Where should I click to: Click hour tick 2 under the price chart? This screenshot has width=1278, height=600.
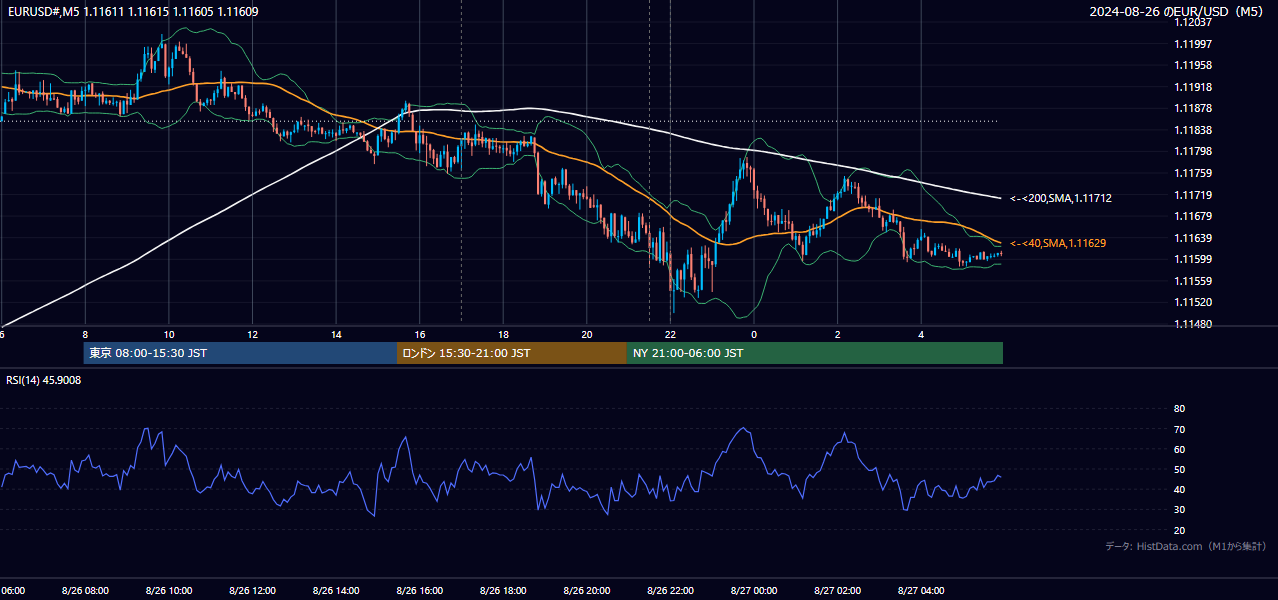point(837,334)
